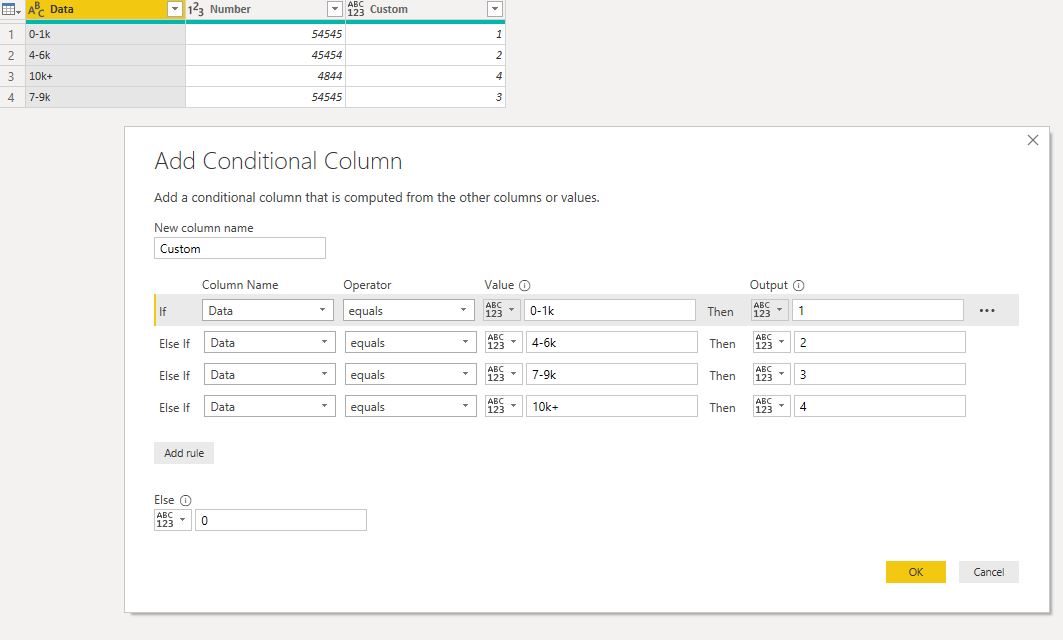
Task: Click the info icon next to Value
Action: 524,285
